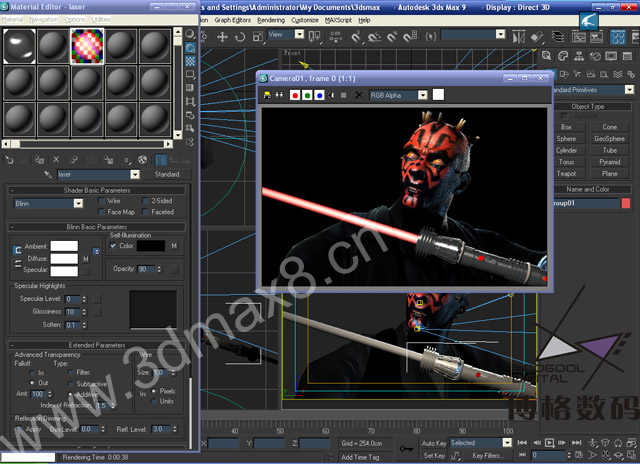Image resolution: width=640 pixels, height=464 pixels.
Task: Select the Rotate tool in main toolbar
Action: point(240,37)
